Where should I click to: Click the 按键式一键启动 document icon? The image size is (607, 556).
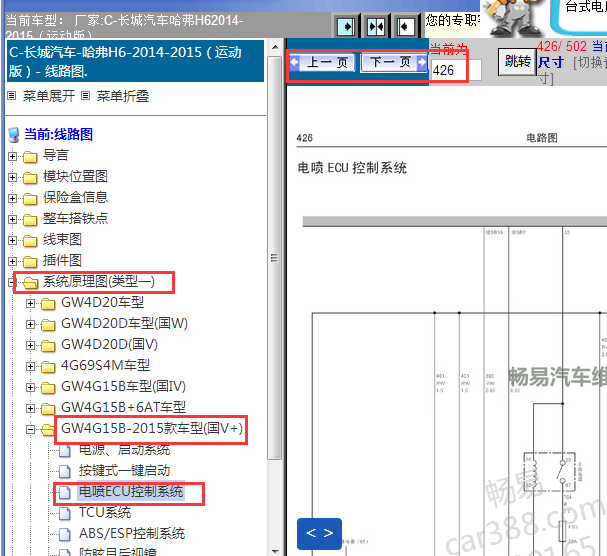(x=65, y=471)
